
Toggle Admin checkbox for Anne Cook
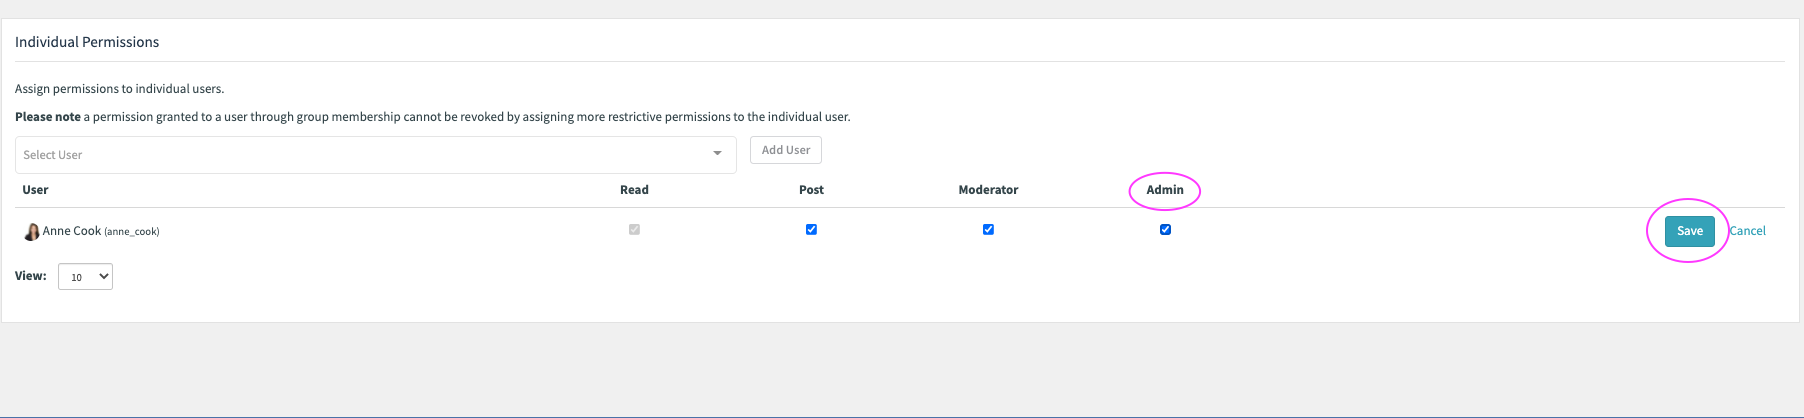pyautogui.click(x=1165, y=230)
